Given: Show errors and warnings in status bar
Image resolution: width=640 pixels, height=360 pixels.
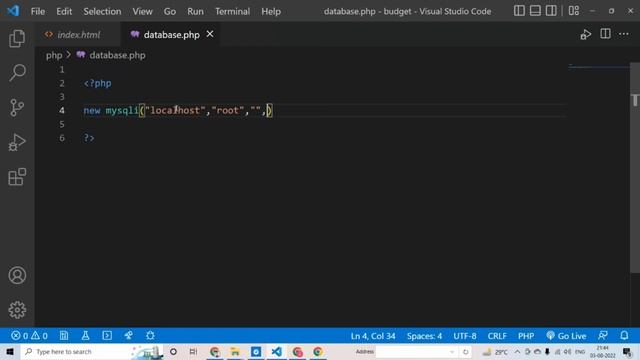Looking at the screenshot, I should (29, 336).
